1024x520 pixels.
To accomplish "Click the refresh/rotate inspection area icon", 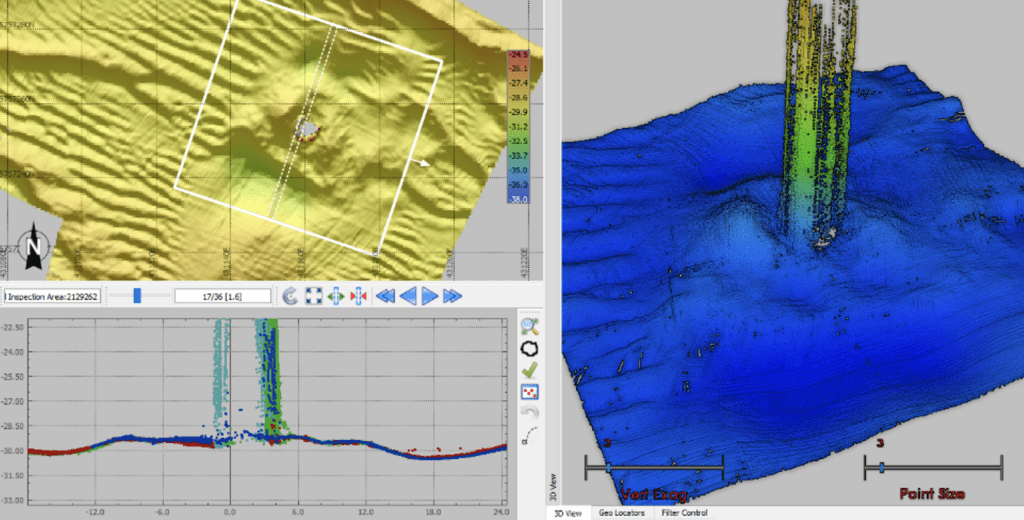I will [x=290, y=296].
